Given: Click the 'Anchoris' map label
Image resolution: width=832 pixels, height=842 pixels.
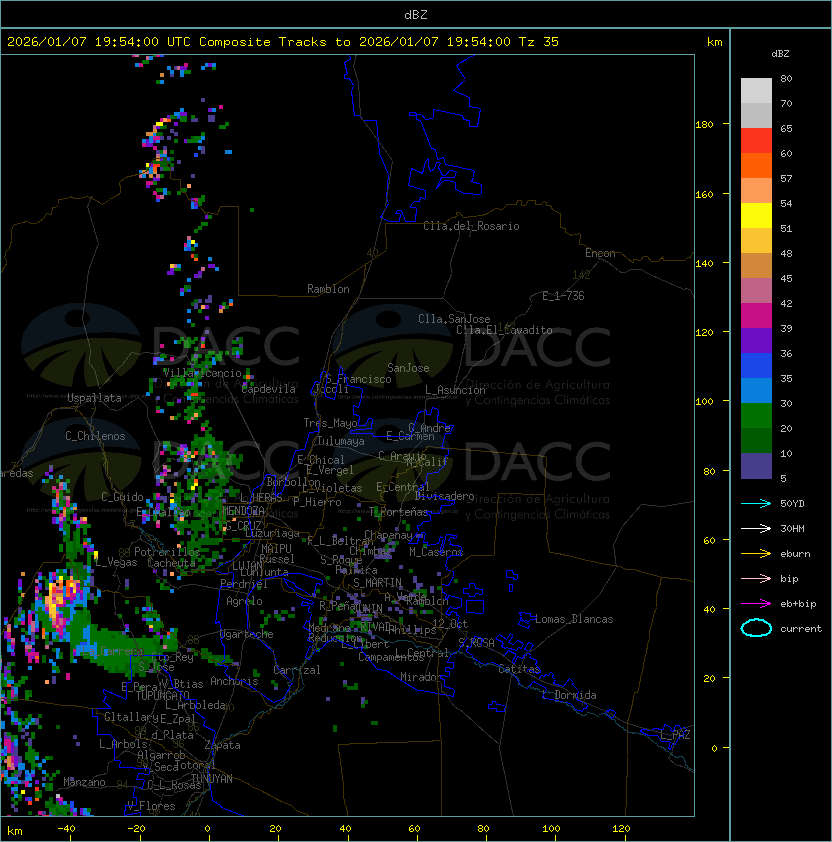Looking at the screenshot, I should (234, 681).
